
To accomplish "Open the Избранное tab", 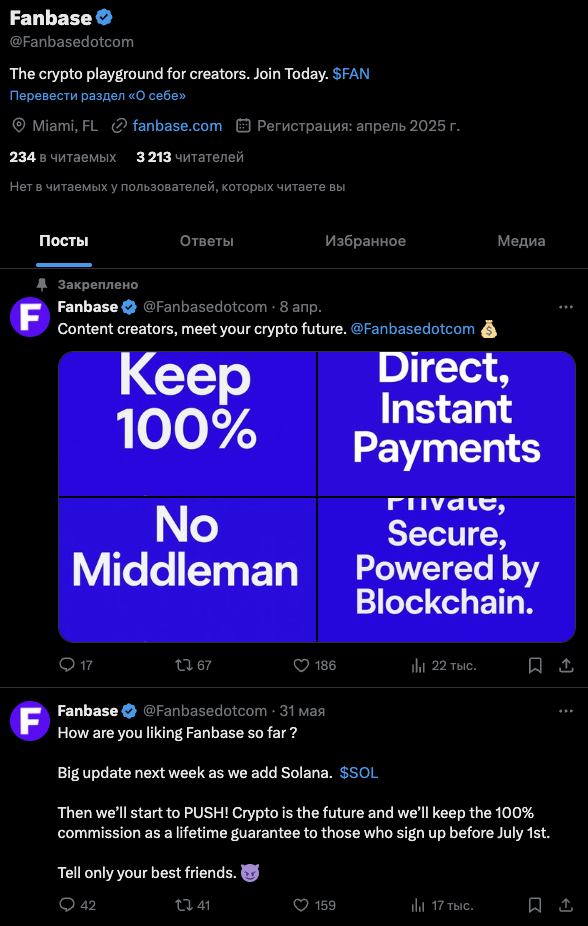I will [365, 241].
